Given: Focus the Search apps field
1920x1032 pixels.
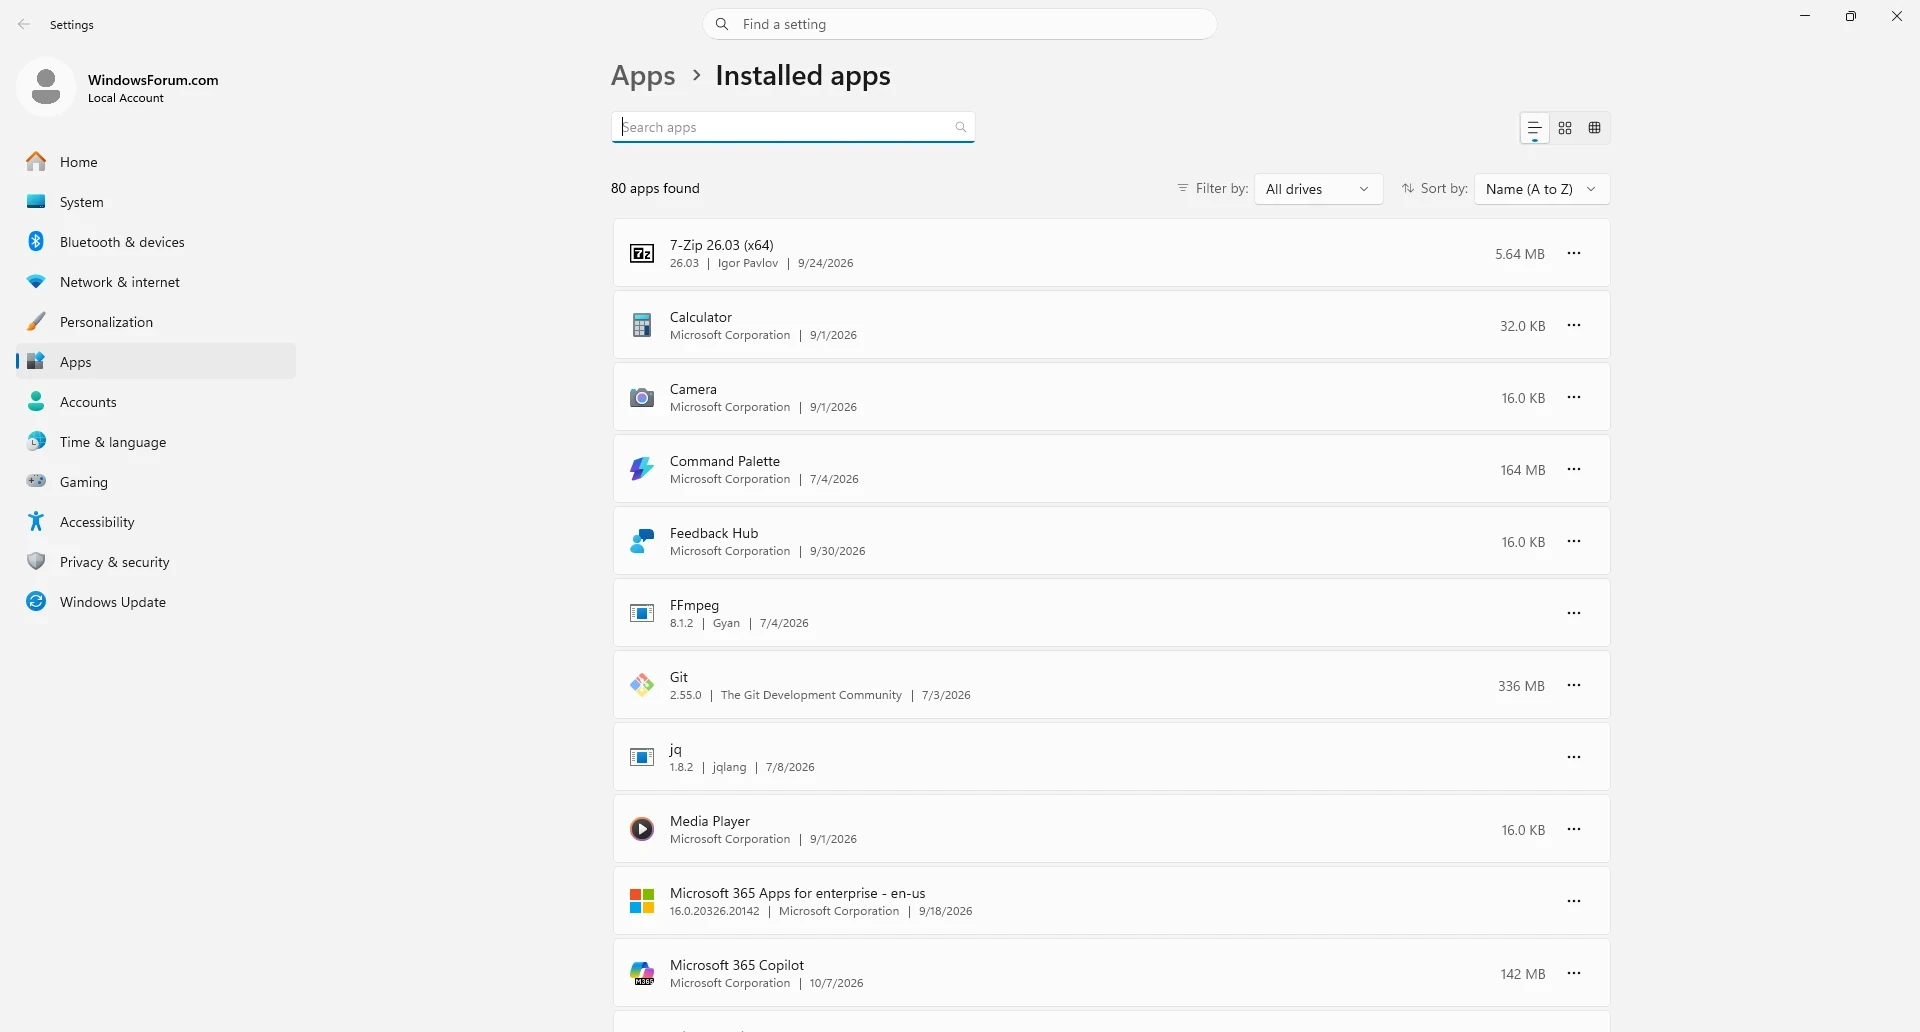Looking at the screenshot, I should pyautogui.click(x=793, y=127).
